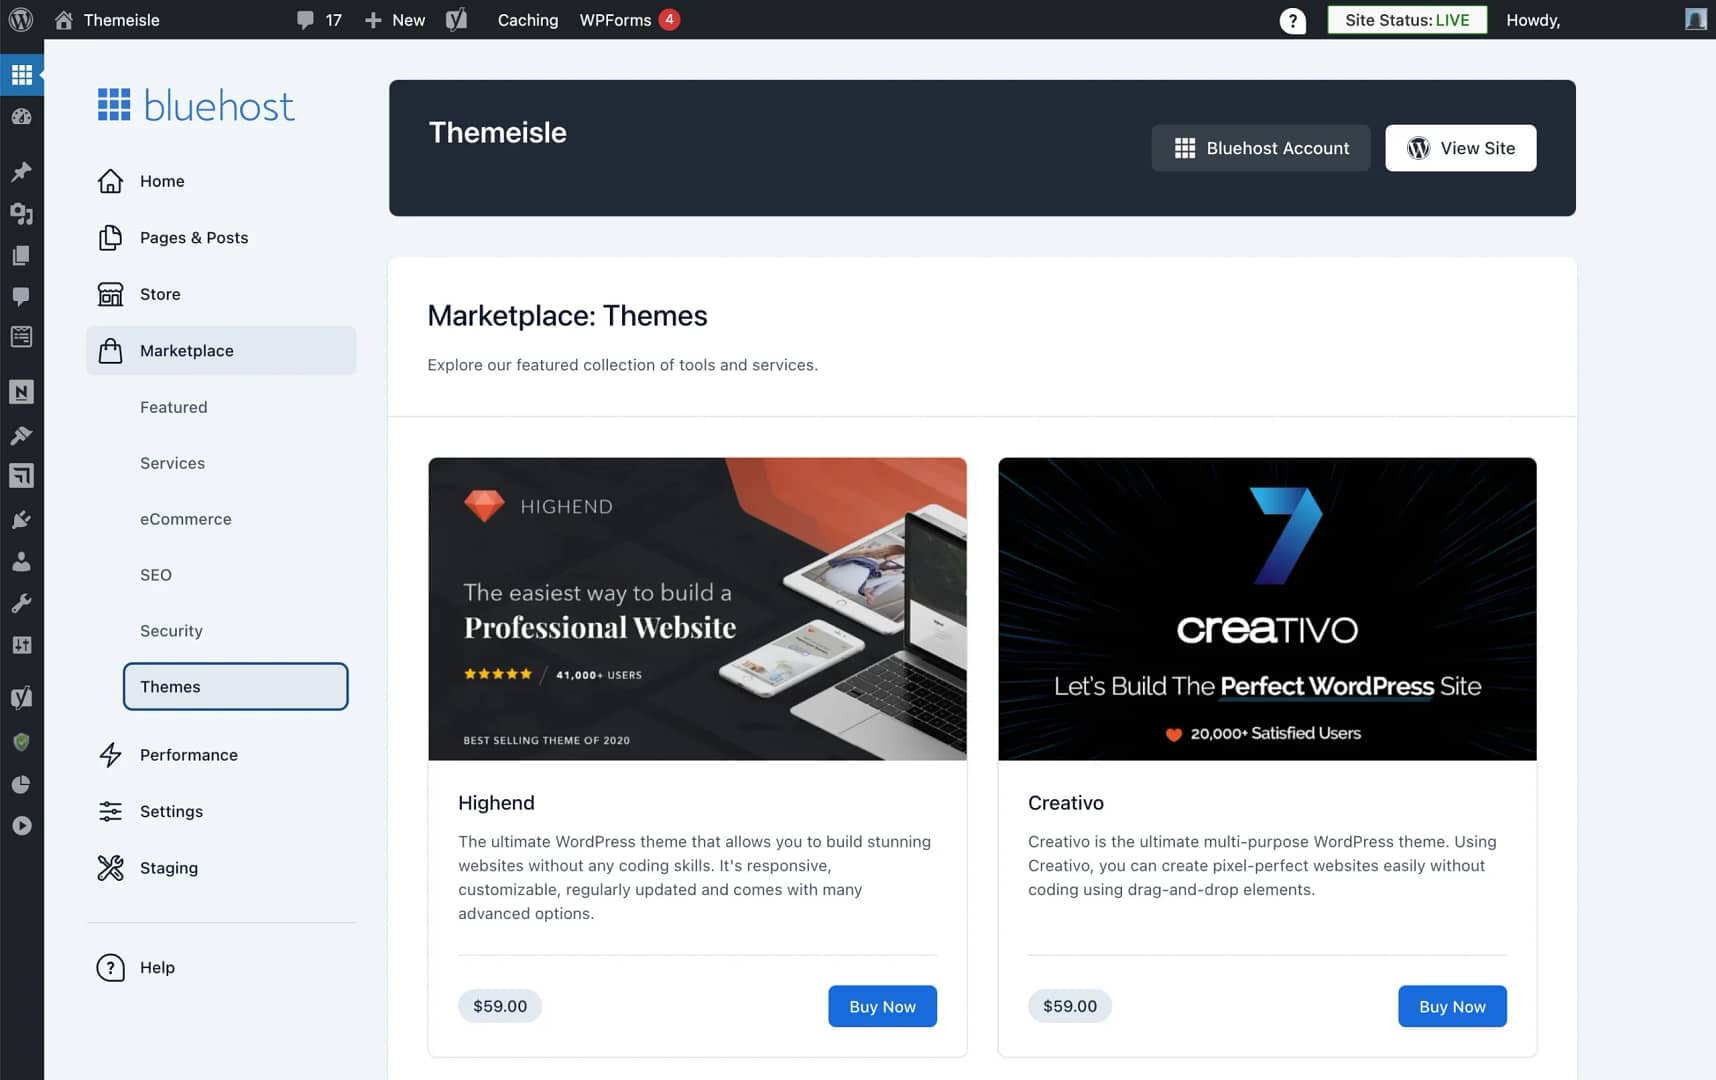The width and height of the screenshot is (1716, 1080).
Task: Open Performance section
Action: 221,755
